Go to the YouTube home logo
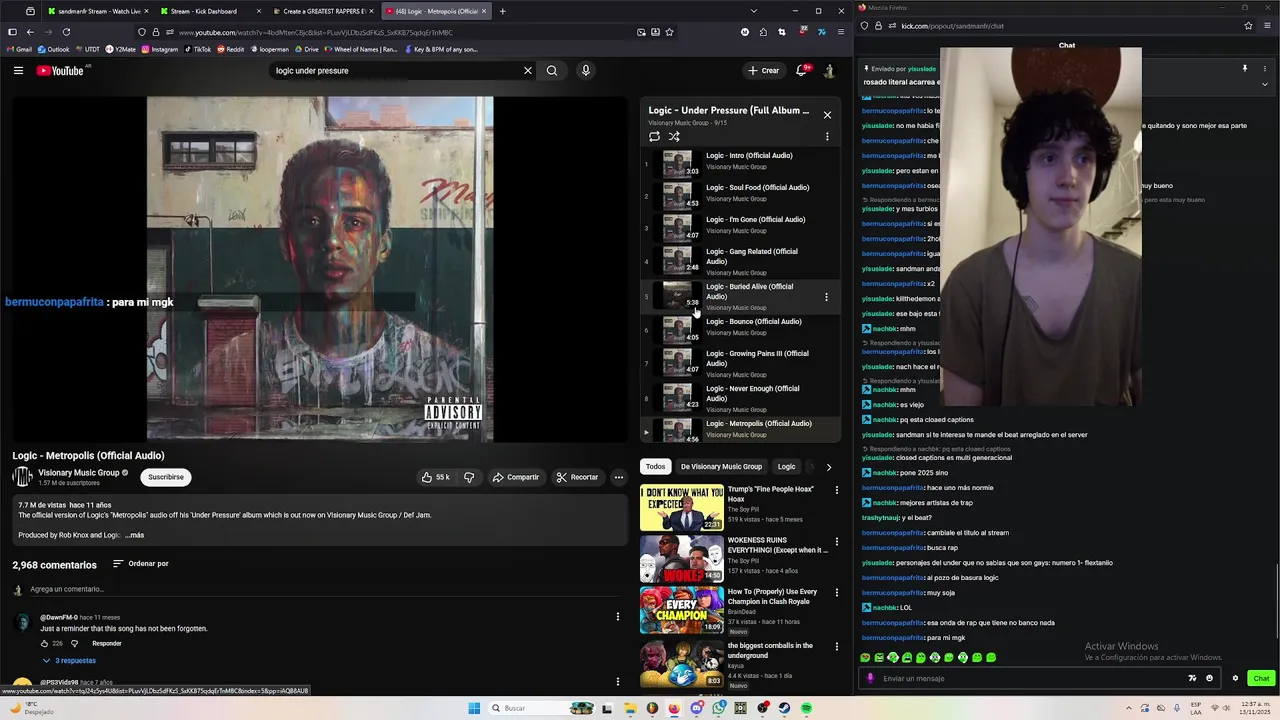Viewport: 1280px width, 720px height. 60,70
